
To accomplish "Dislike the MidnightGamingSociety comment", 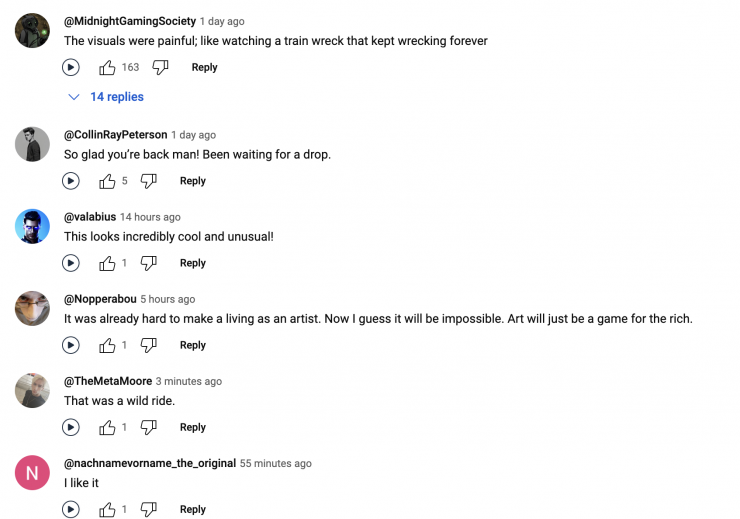I will [160, 68].
